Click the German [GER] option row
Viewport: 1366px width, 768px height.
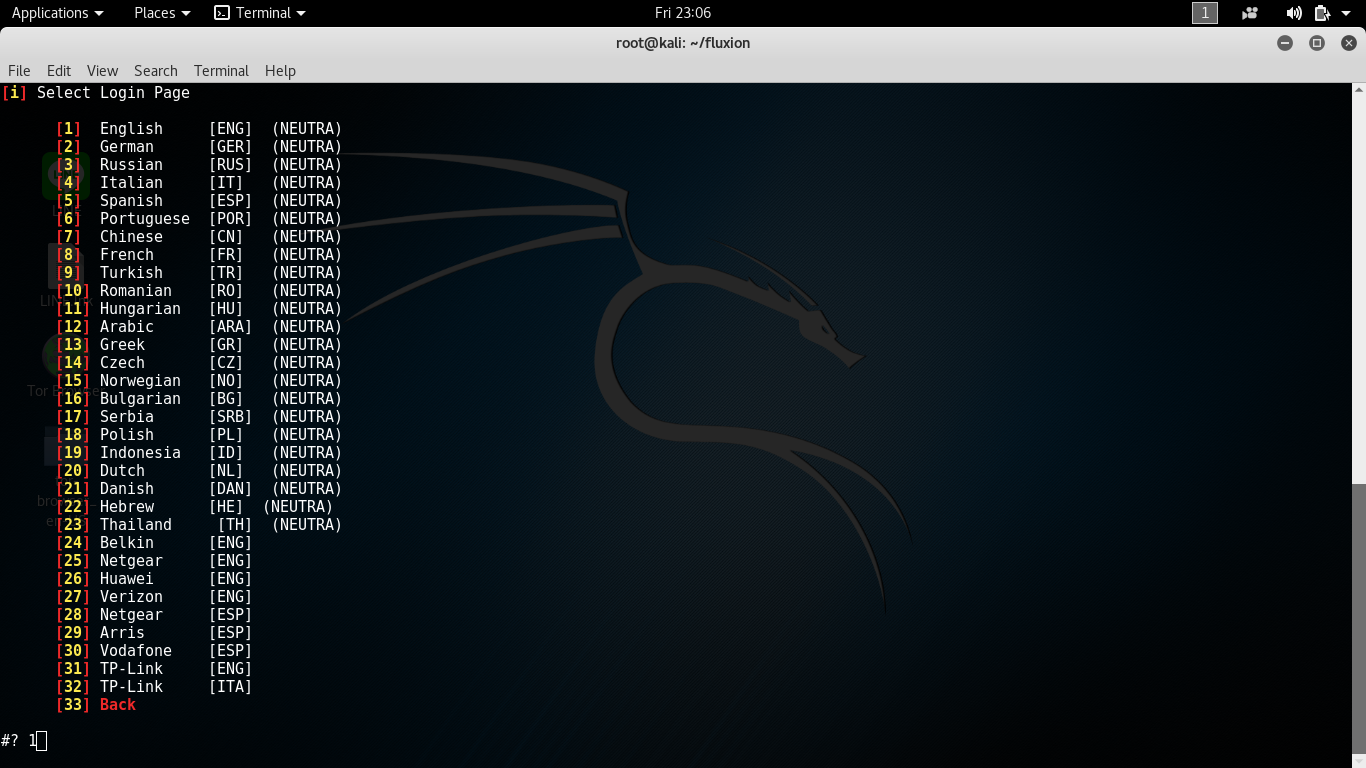click(x=199, y=147)
